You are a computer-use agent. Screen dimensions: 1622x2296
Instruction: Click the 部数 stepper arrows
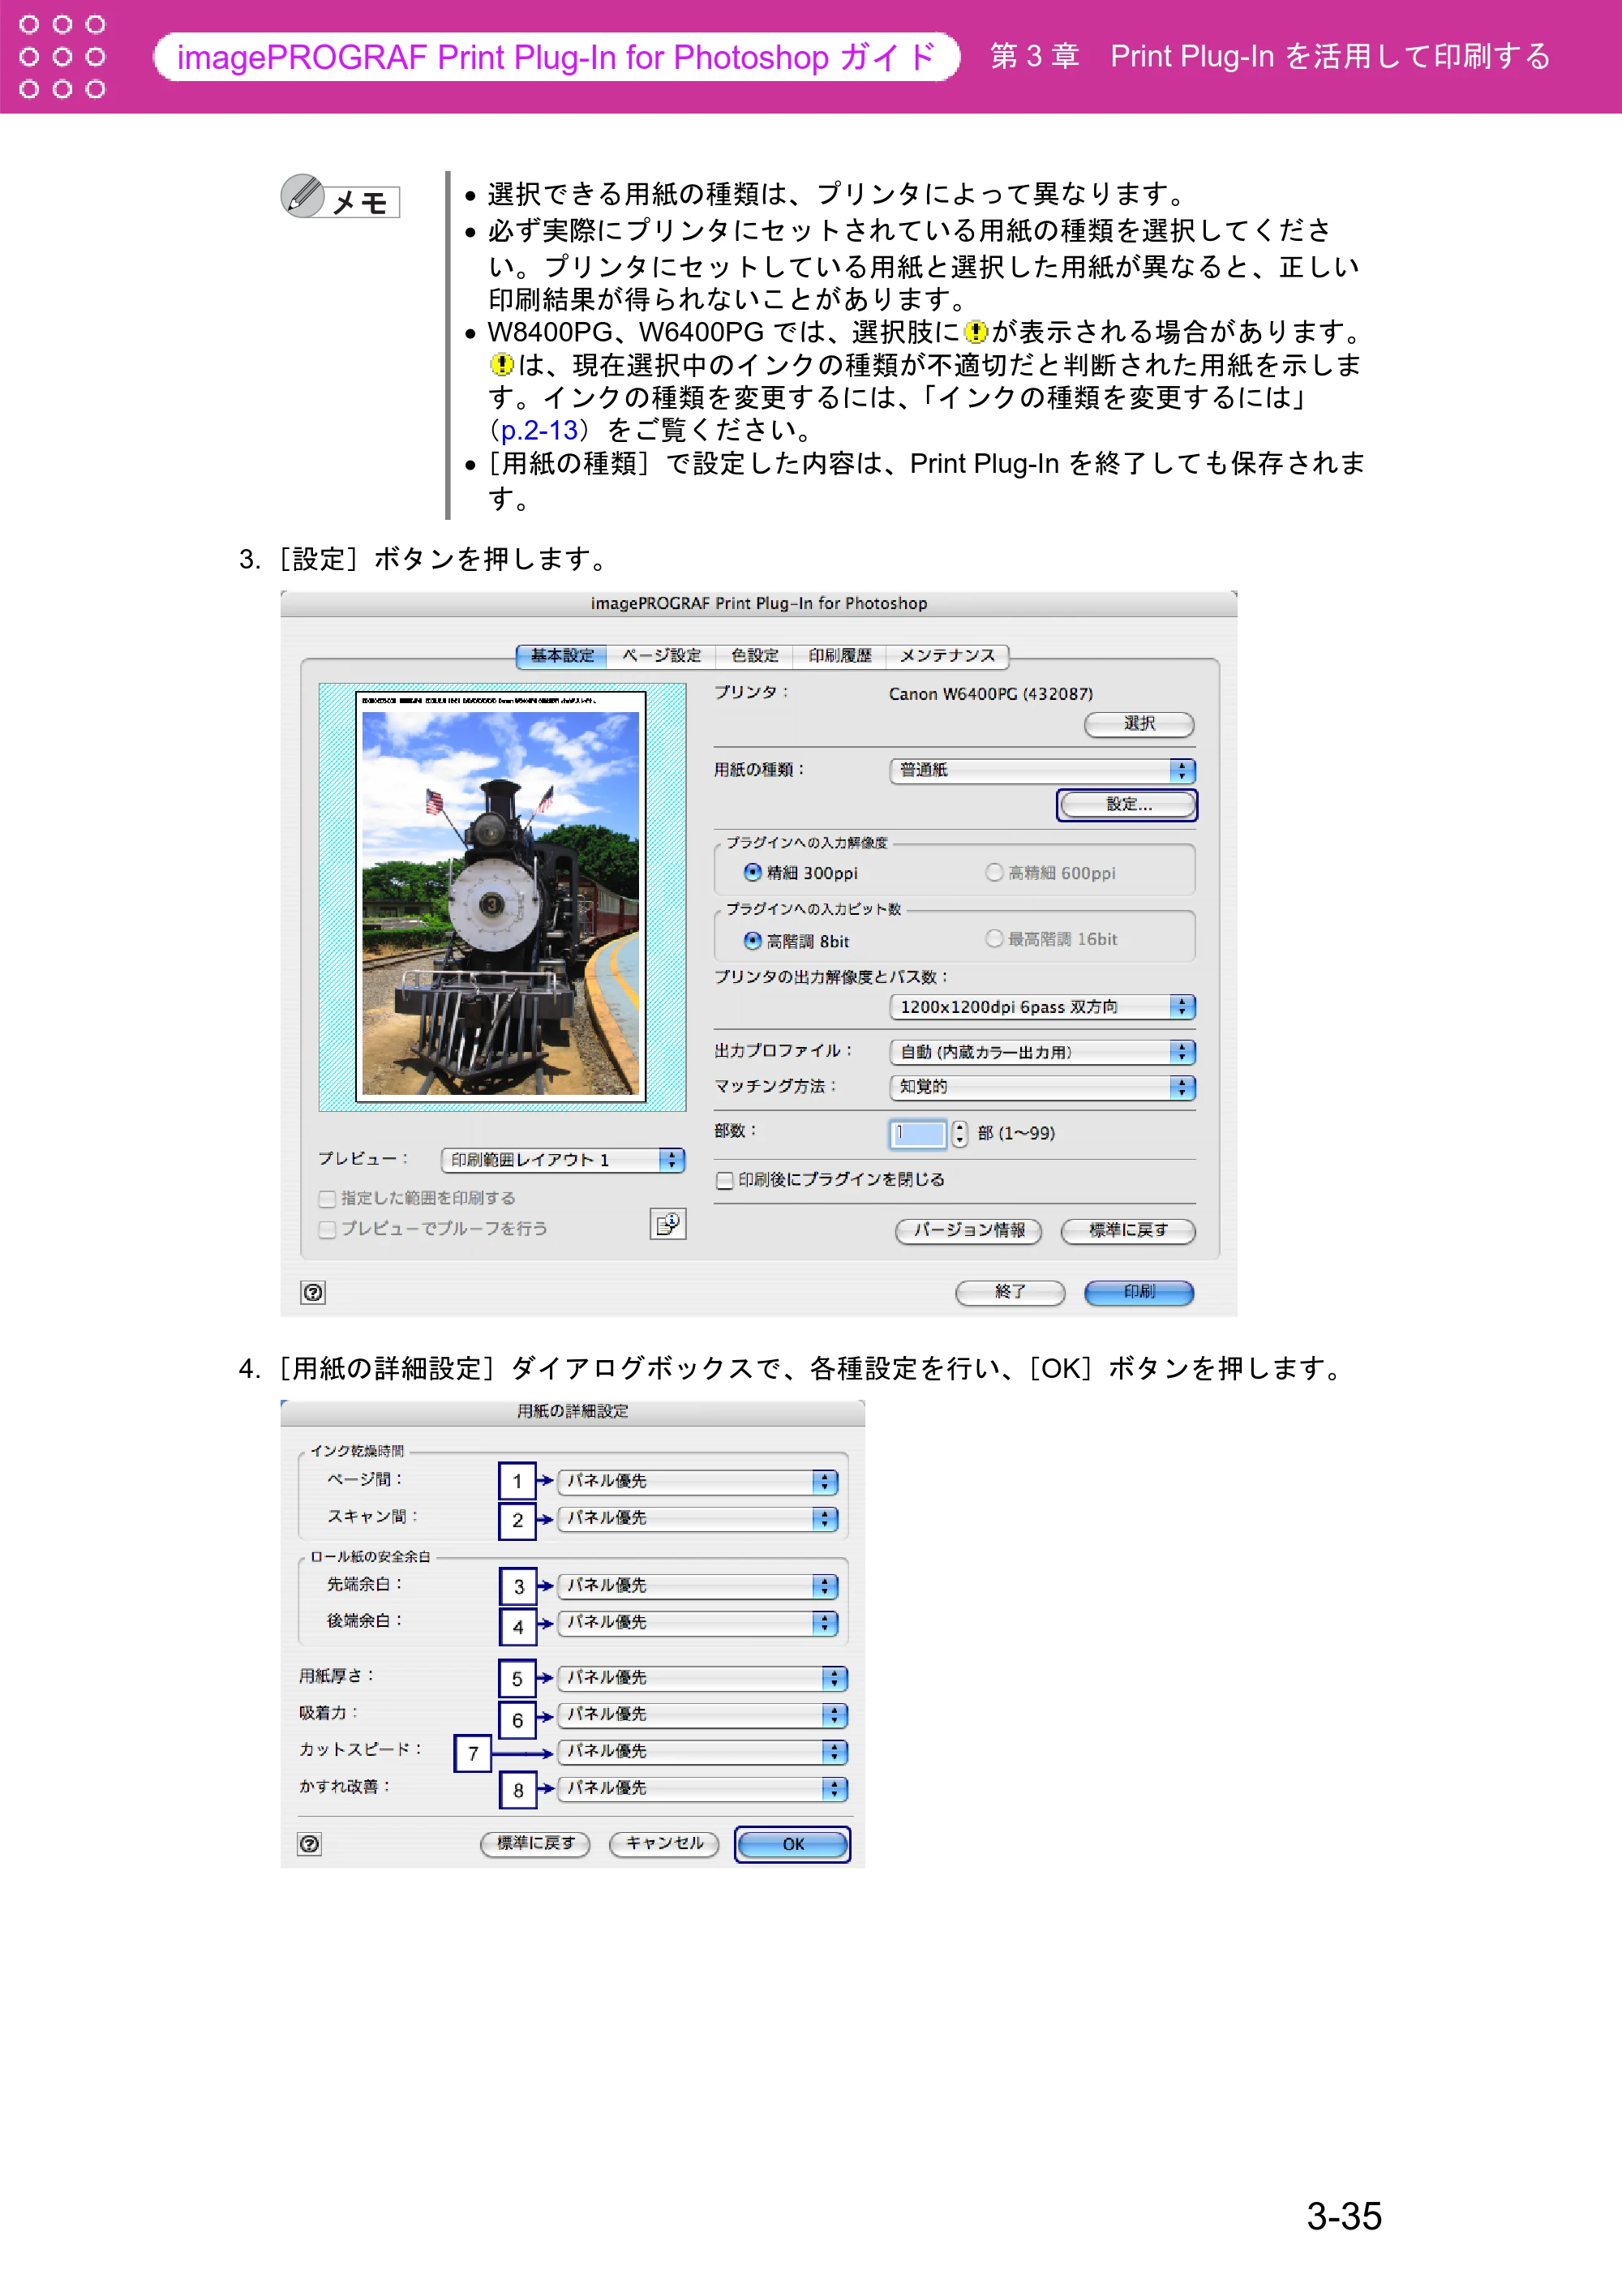click(960, 1134)
